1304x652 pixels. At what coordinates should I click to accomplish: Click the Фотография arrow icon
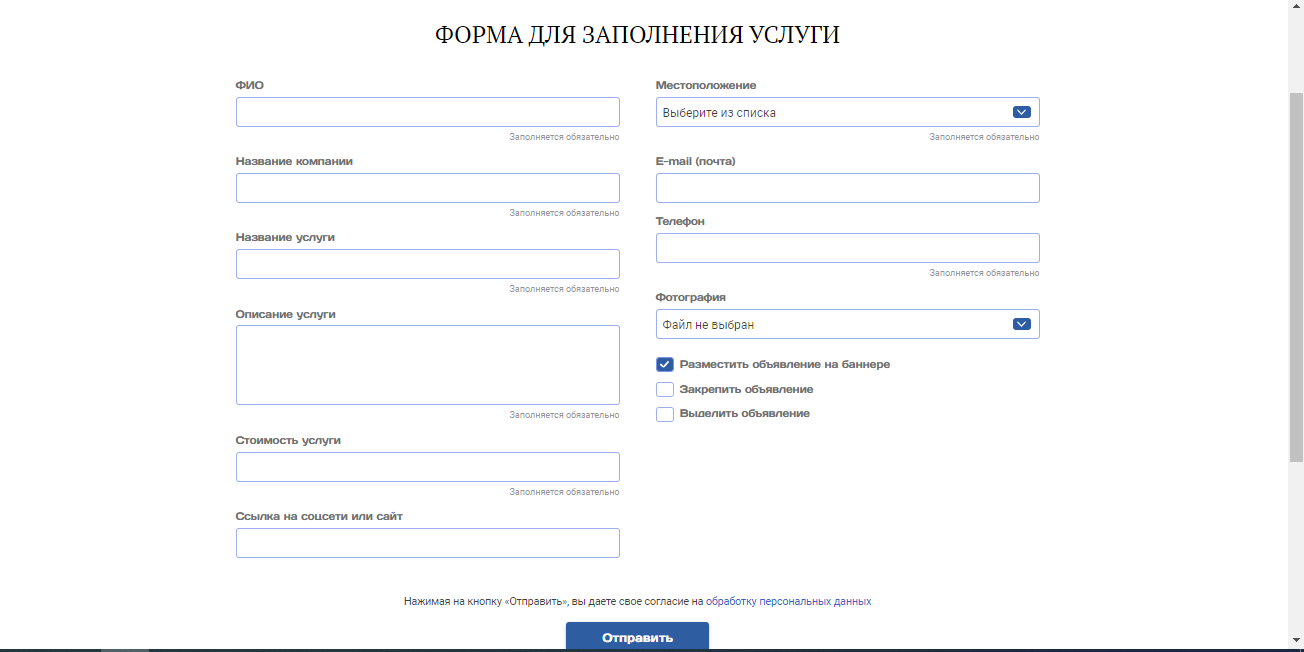tap(1022, 324)
